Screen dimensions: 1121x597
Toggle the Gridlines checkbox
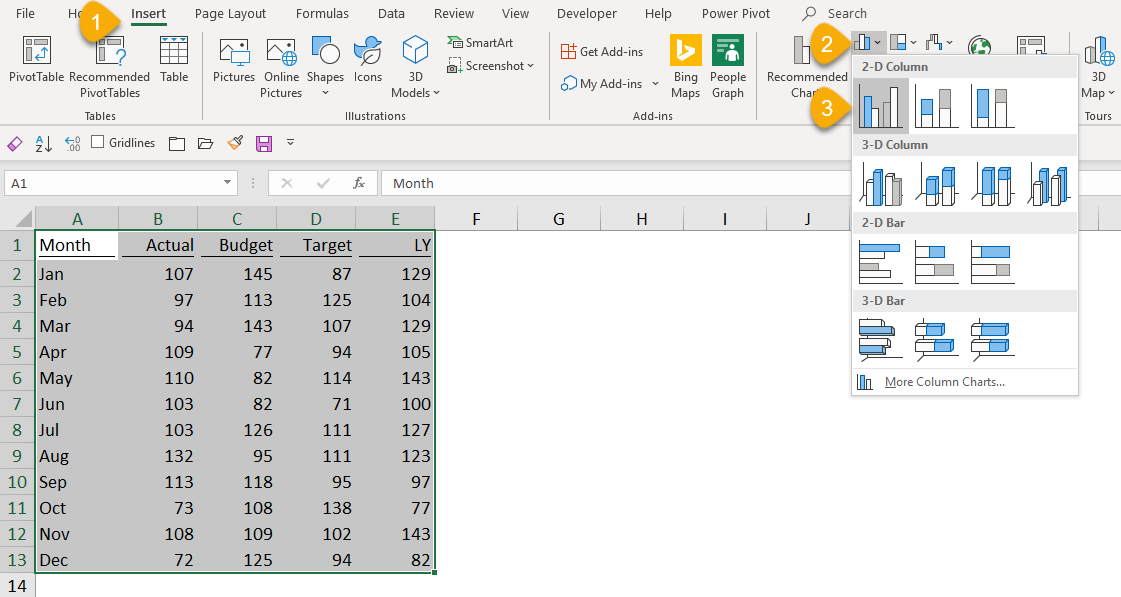98,142
